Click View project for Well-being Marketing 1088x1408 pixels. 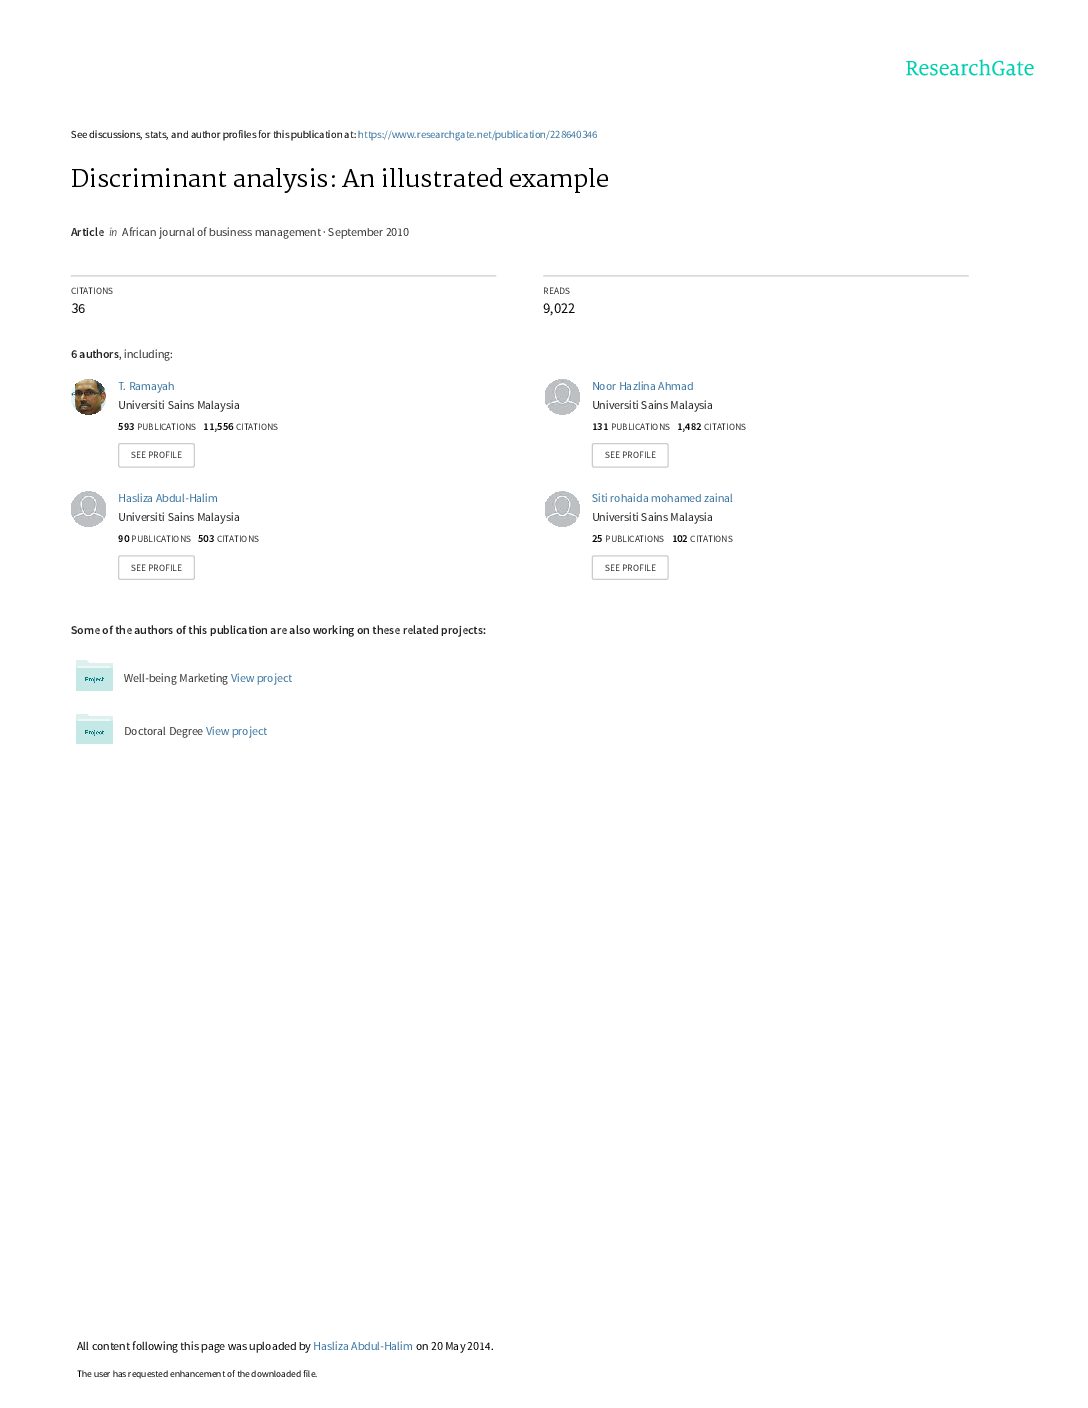(x=261, y=678)
